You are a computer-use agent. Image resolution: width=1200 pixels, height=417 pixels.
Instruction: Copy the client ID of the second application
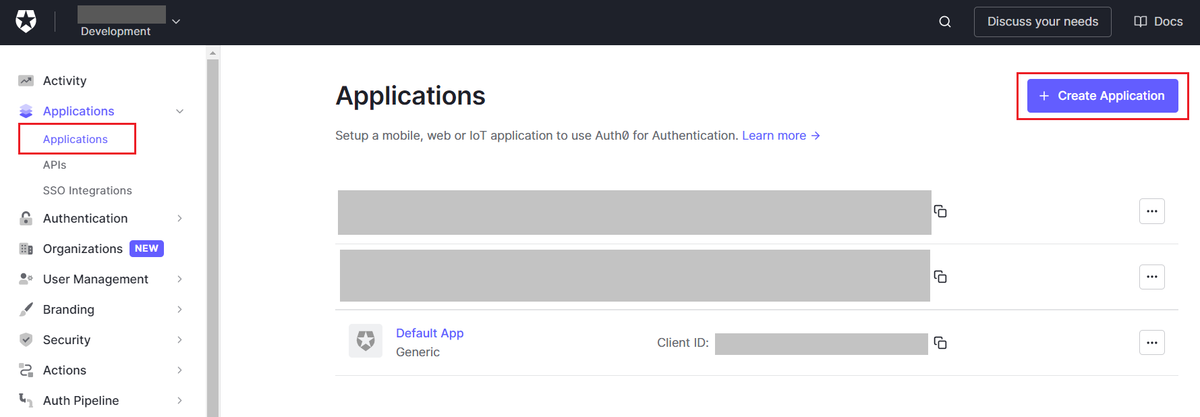(940, 276)
